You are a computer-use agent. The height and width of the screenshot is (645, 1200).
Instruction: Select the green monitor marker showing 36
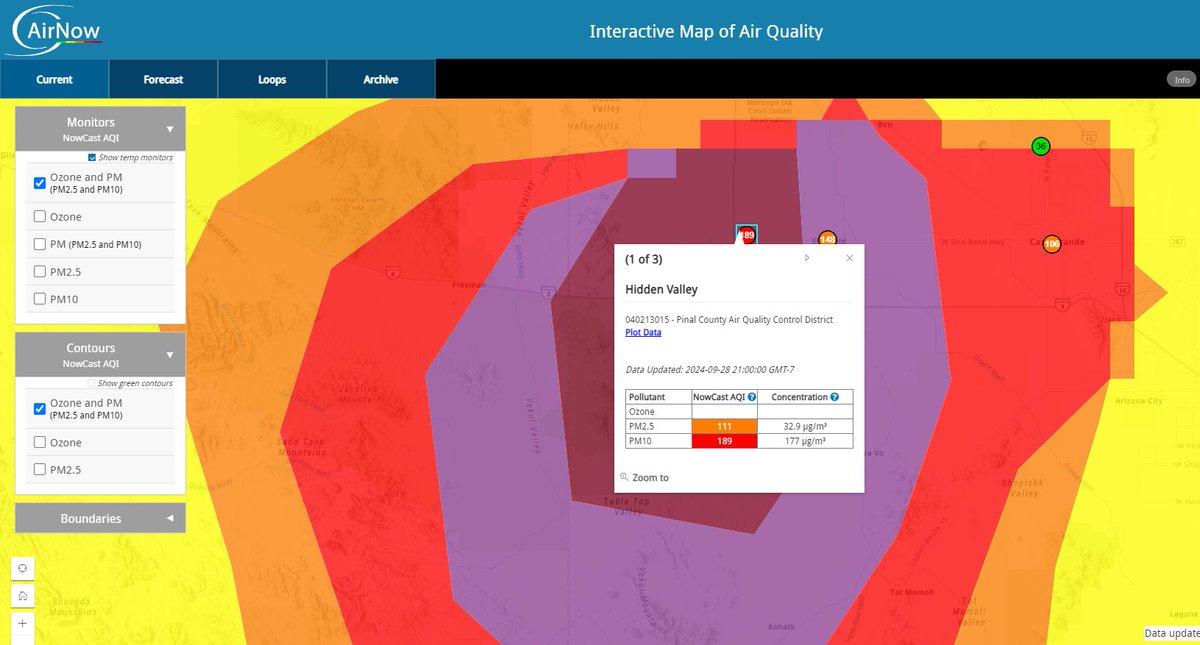click(x=1040, y=146)
